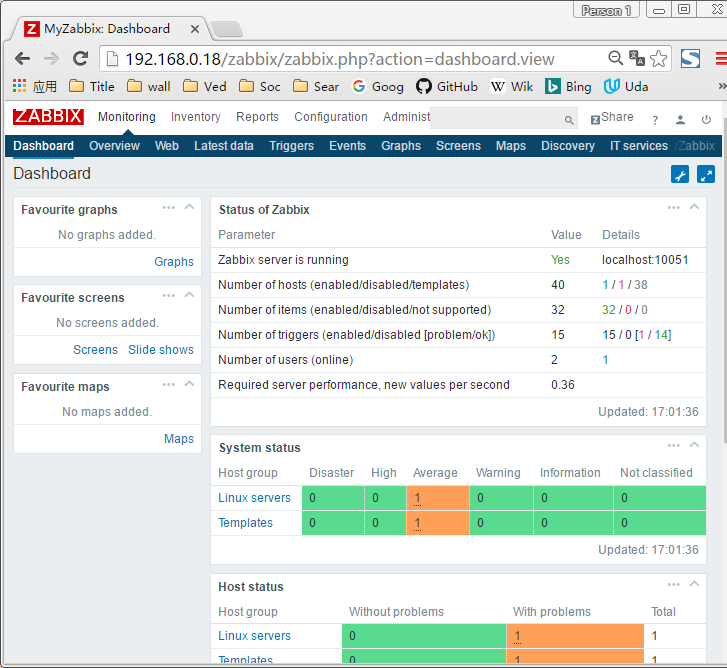Open the Screens link in Favourite screens
727x668 pixels.
coord(96,350)
